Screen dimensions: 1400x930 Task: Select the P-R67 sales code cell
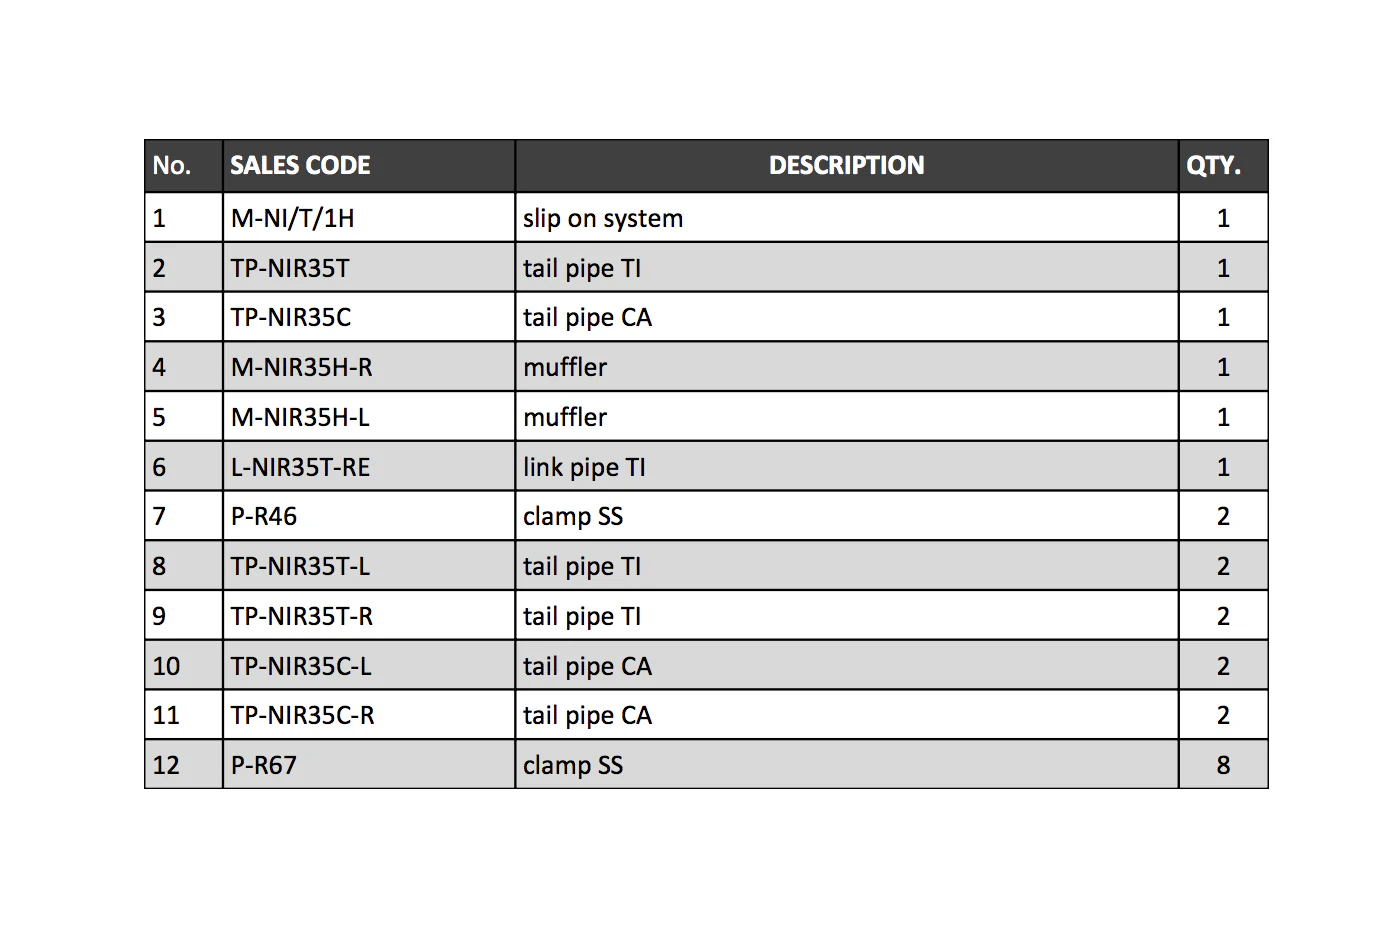pos(369,765)
